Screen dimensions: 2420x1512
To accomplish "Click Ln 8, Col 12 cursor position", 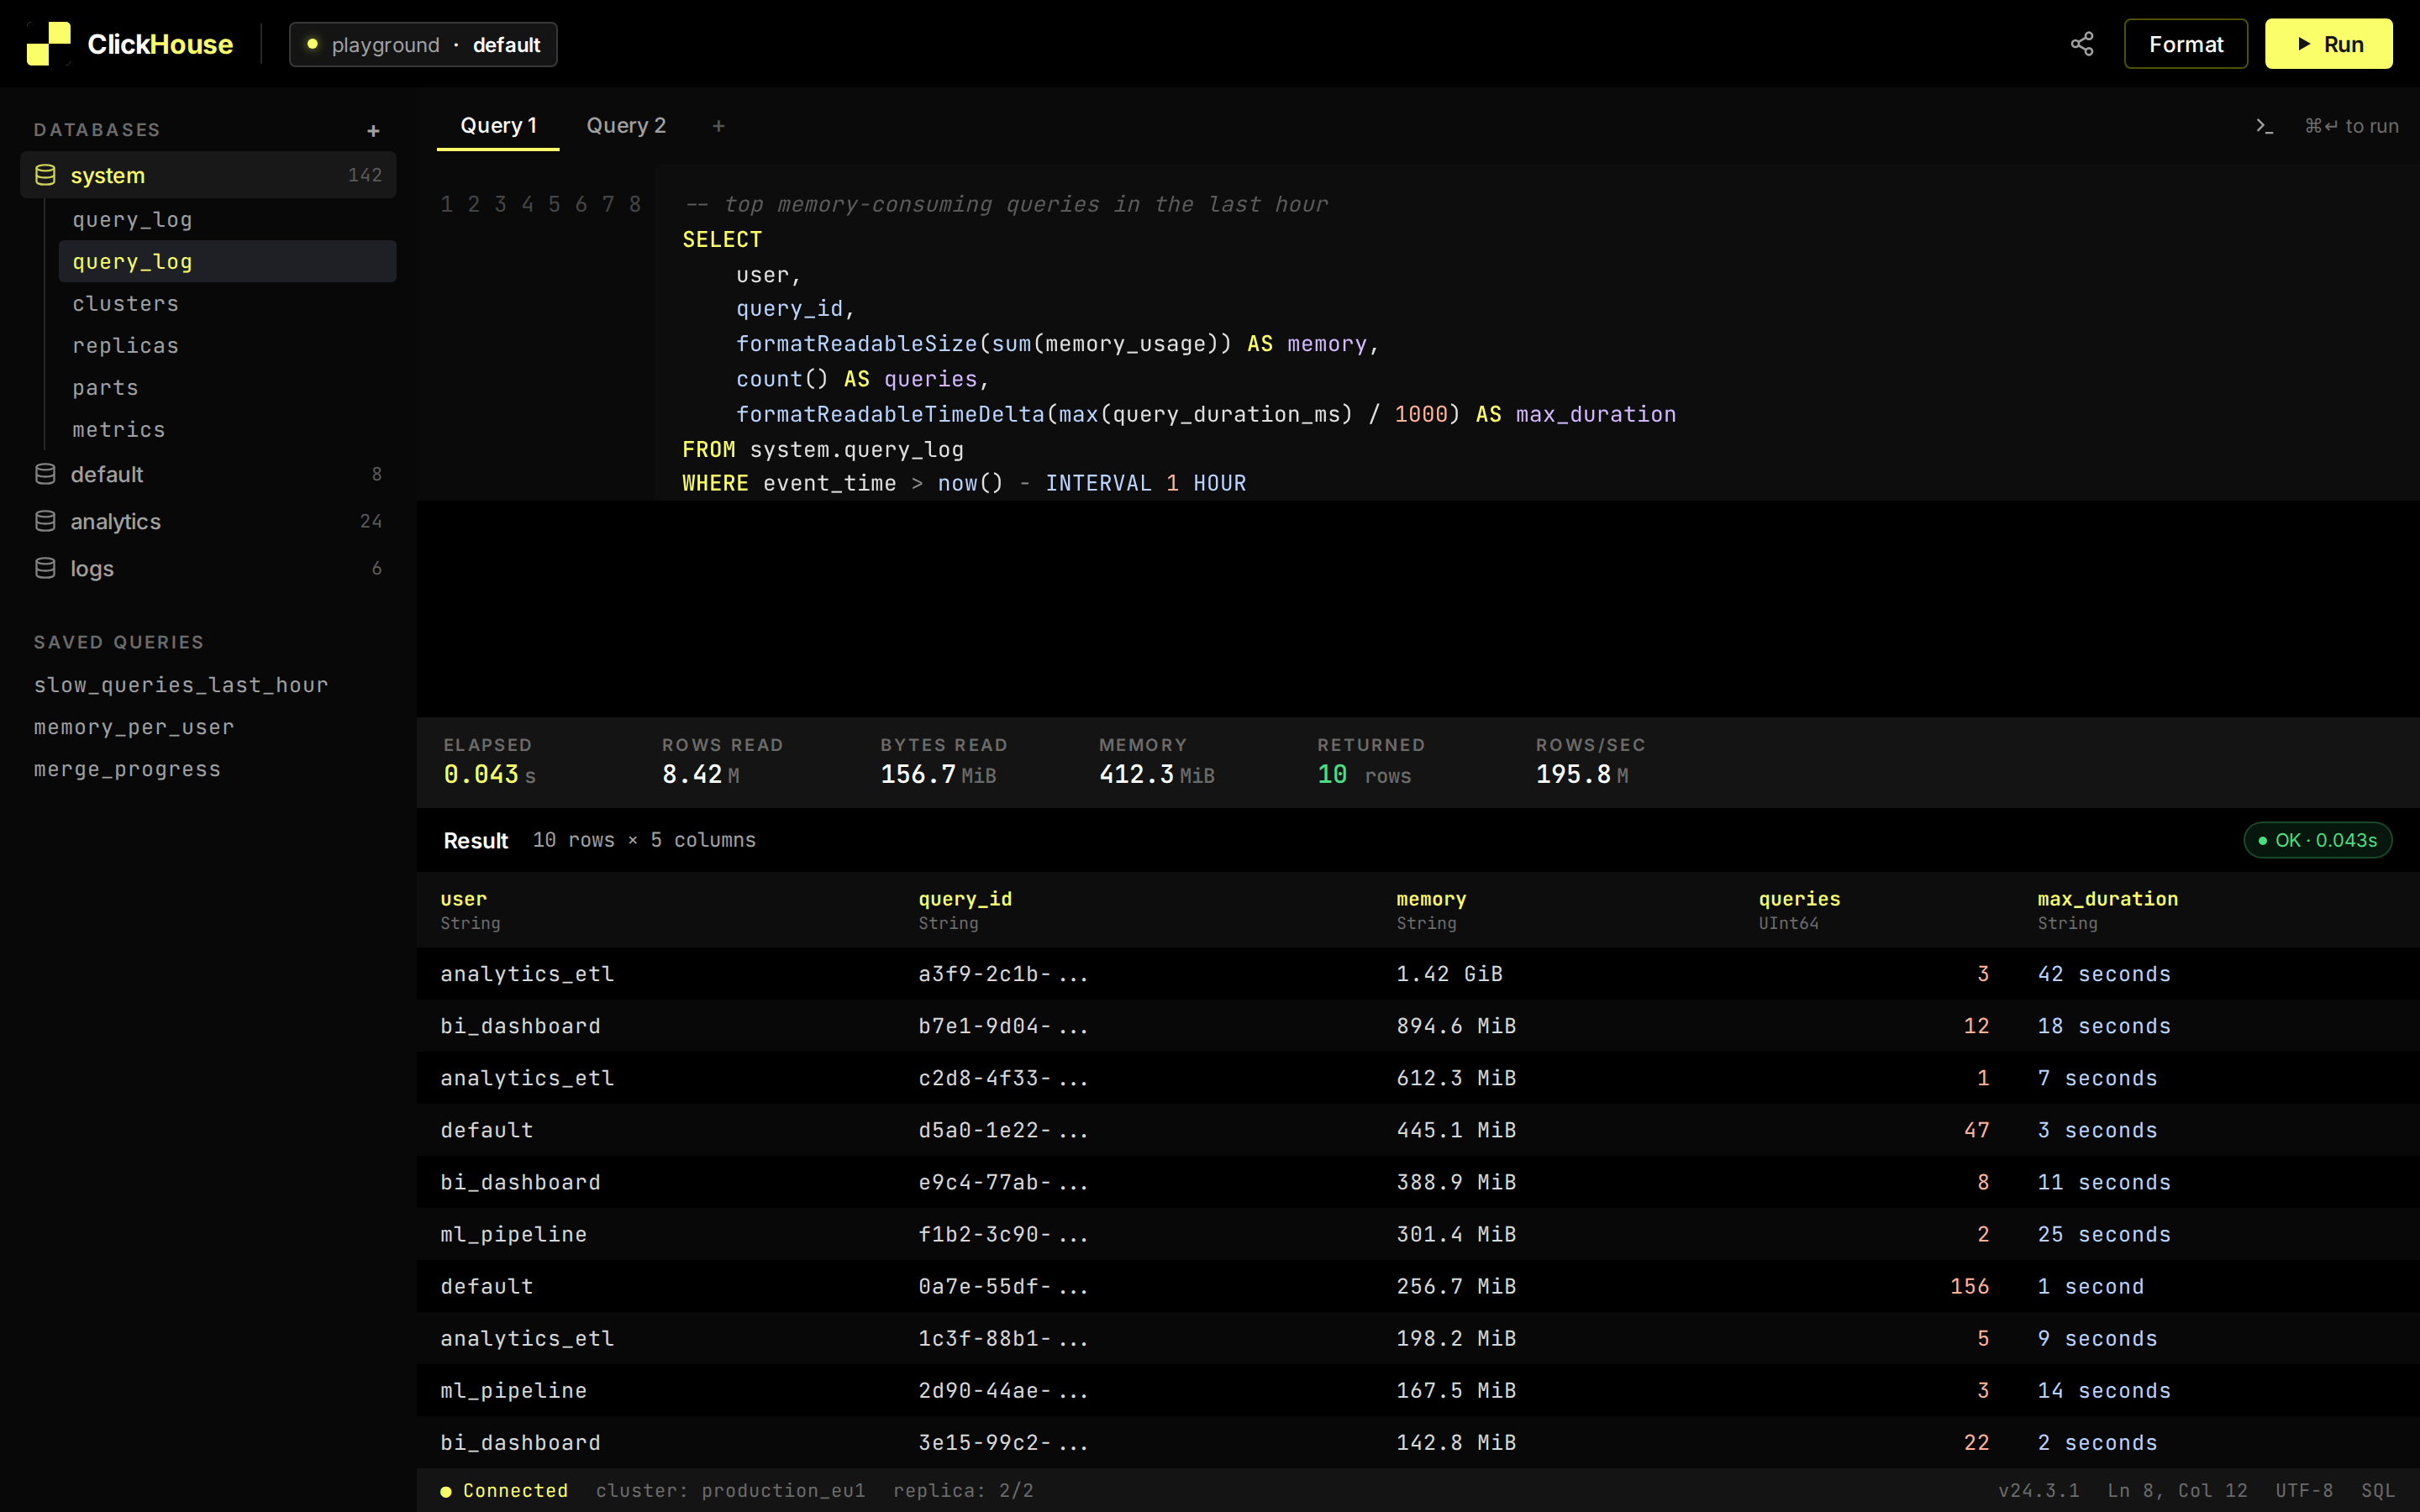I will click(2177, 1490).
